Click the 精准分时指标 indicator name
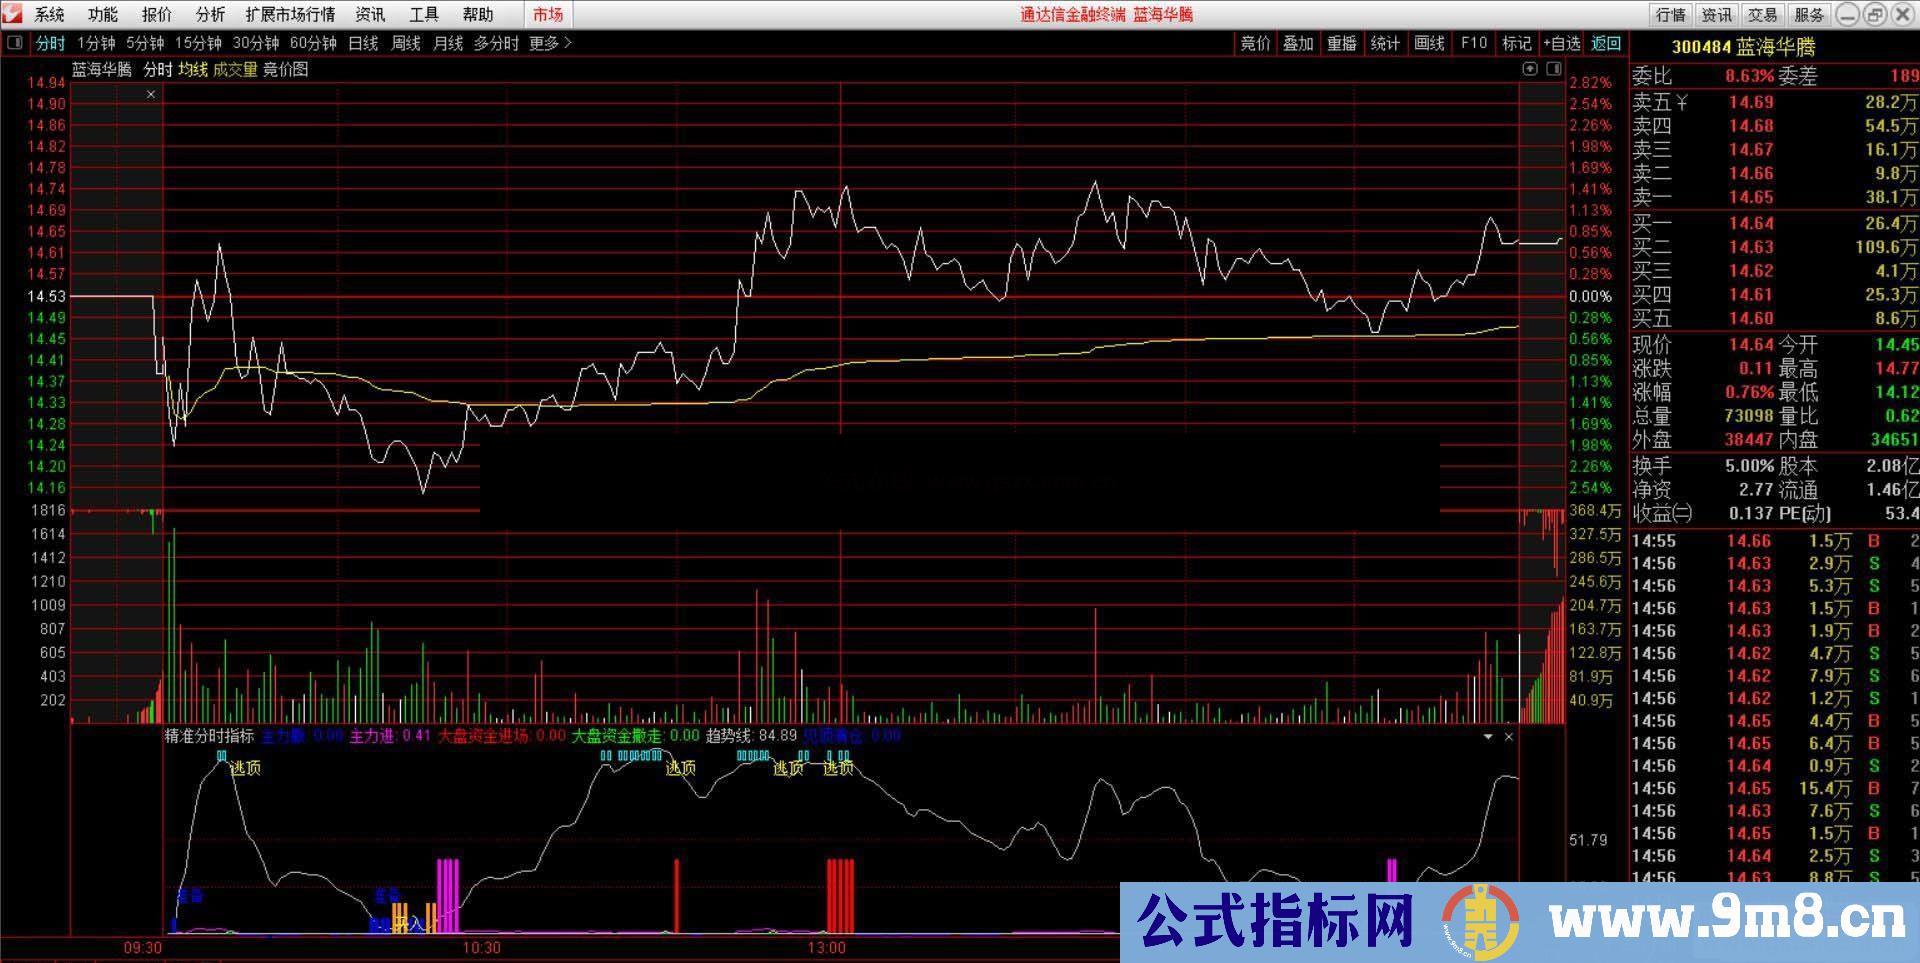1920x963 pixels. [x=210, y=736]
